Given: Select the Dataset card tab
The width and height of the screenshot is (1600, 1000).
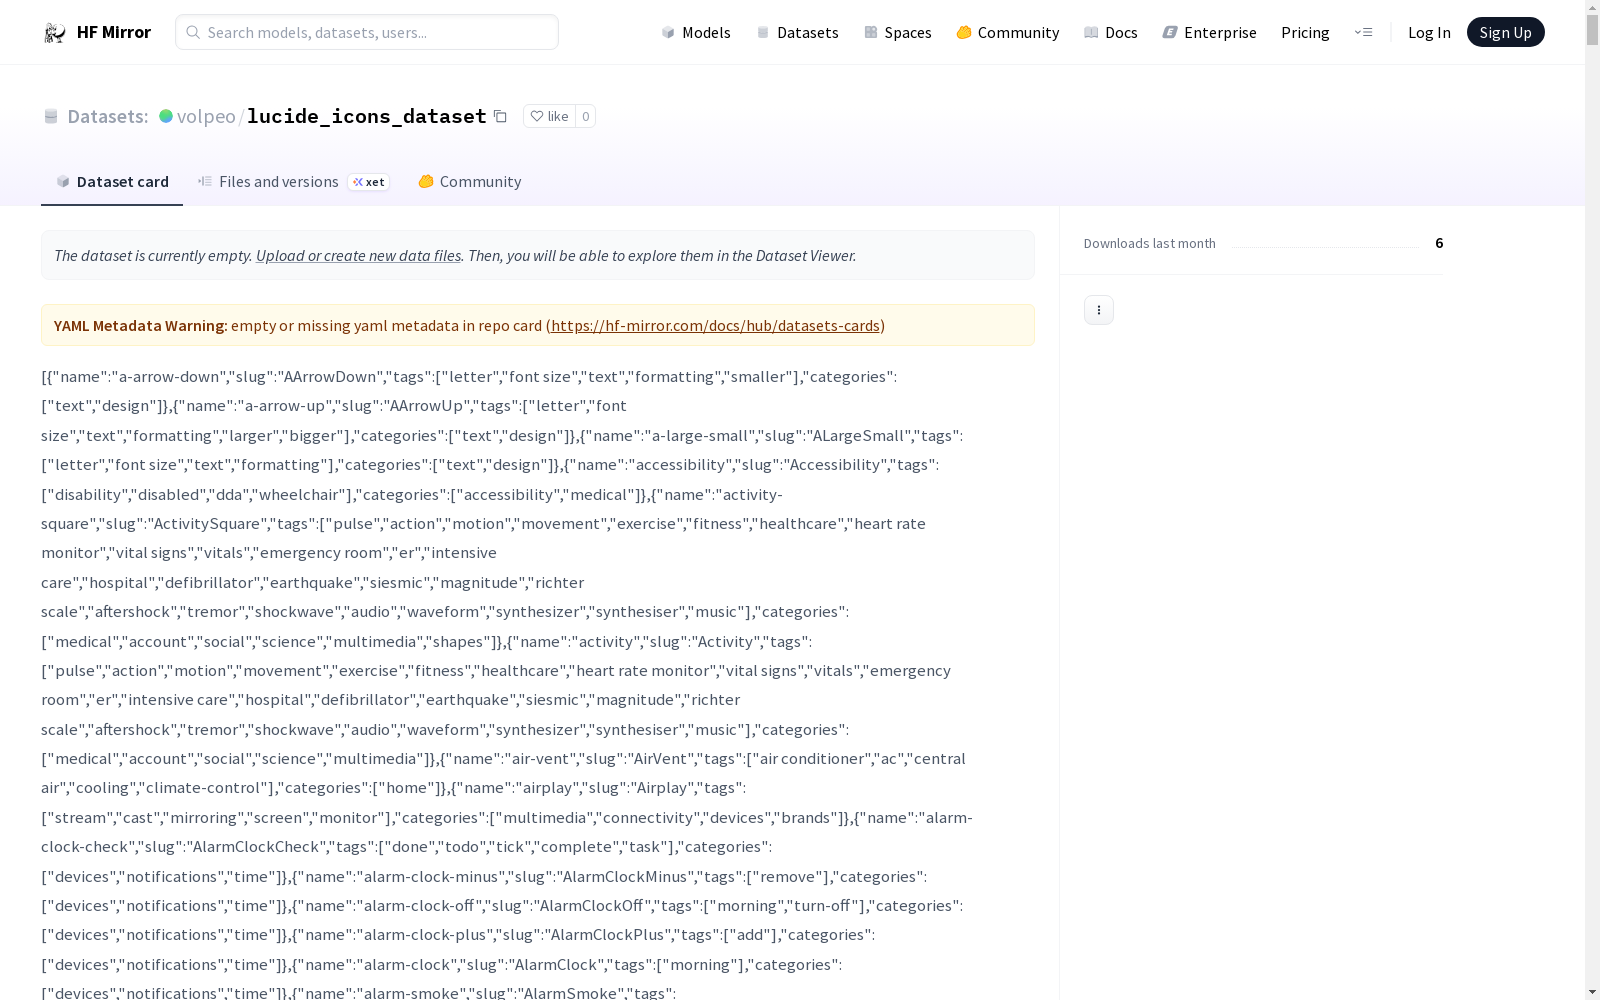Looking at the screenshot, I should point(112,181).
